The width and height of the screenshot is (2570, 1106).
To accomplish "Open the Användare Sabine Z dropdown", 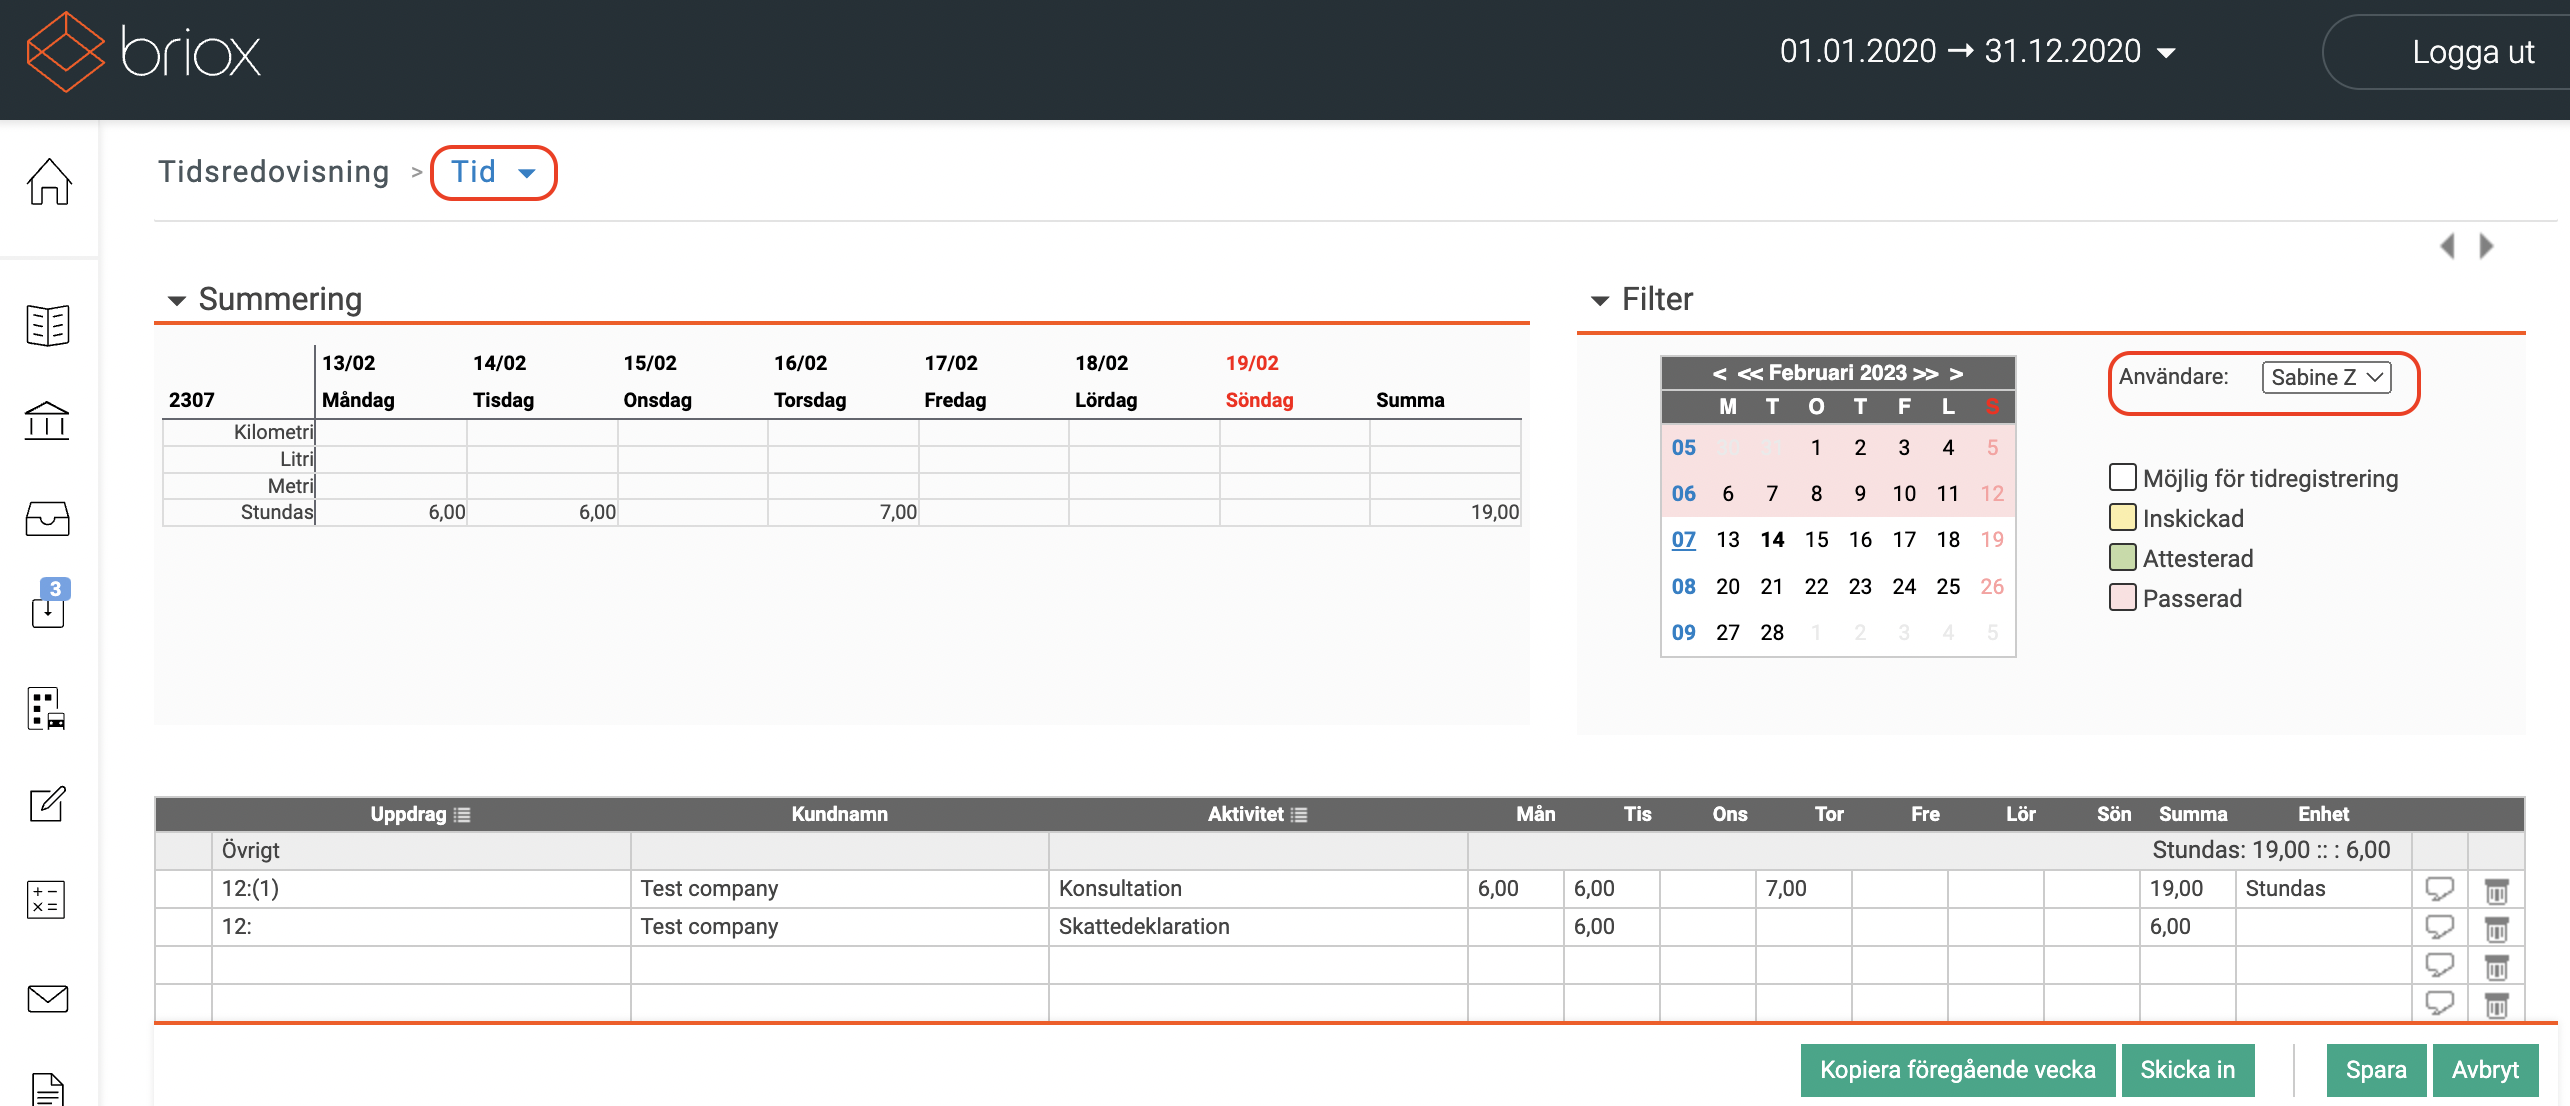I will 2326,377.
